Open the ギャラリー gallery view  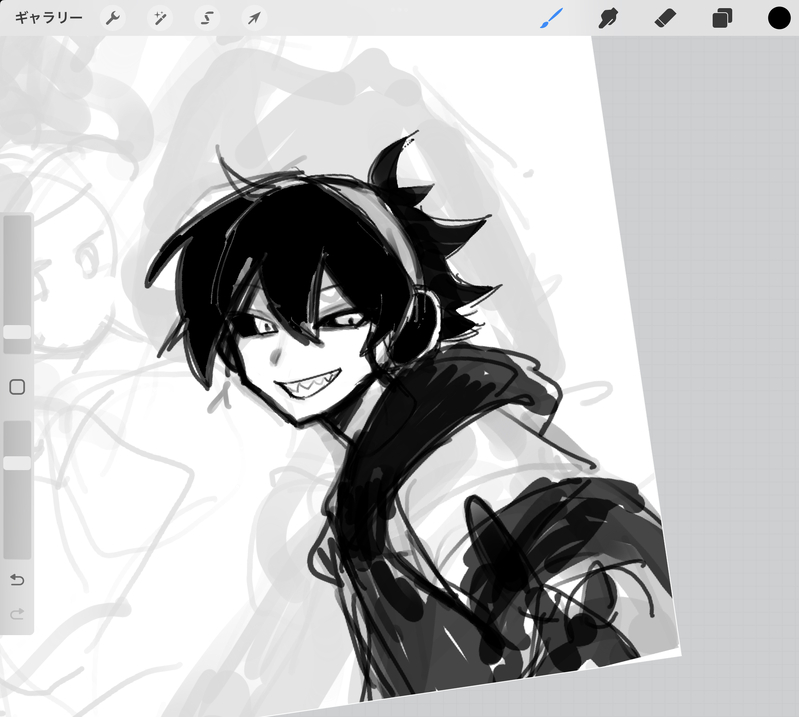48,18
